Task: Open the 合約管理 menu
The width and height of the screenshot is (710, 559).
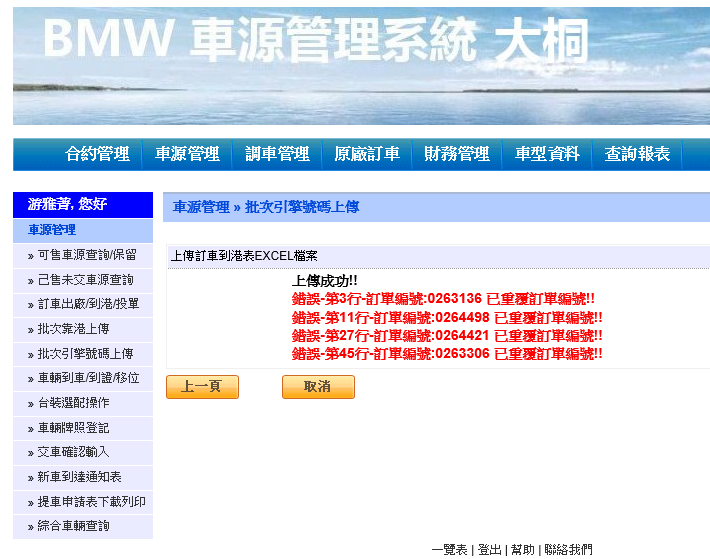Action: coord(97,154)
